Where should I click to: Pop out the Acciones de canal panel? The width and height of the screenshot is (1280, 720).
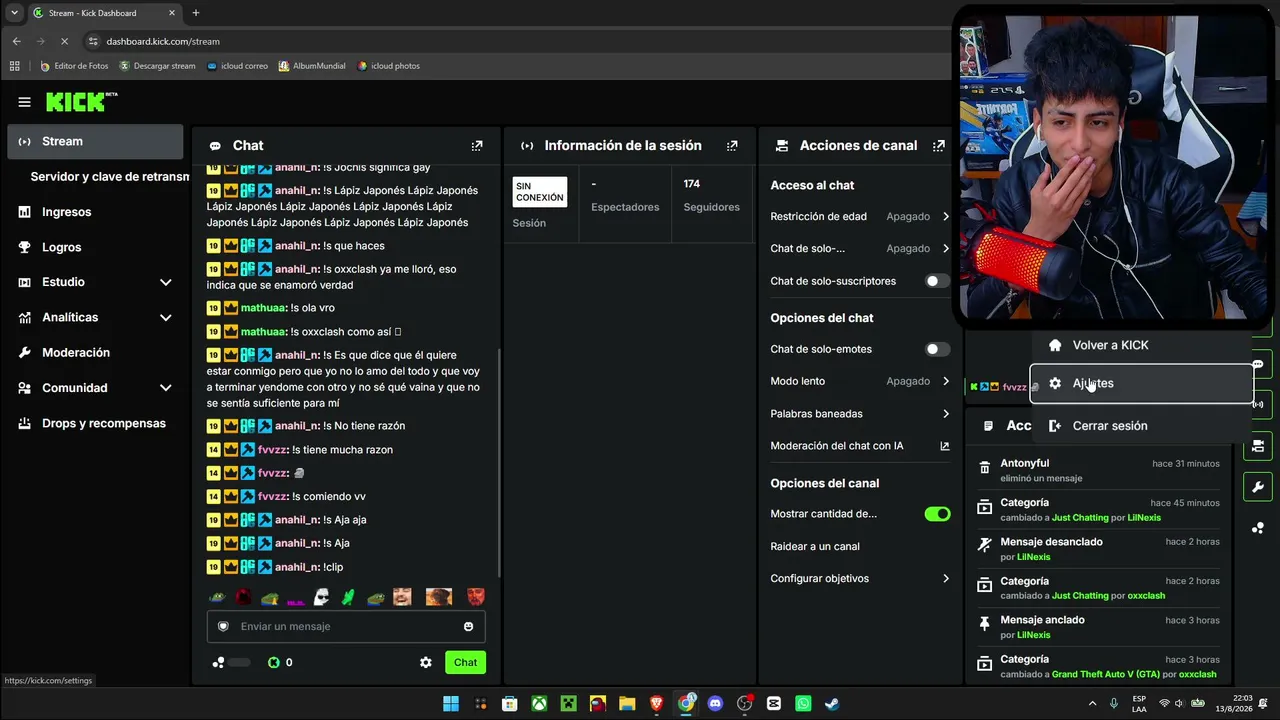(938, 145)
